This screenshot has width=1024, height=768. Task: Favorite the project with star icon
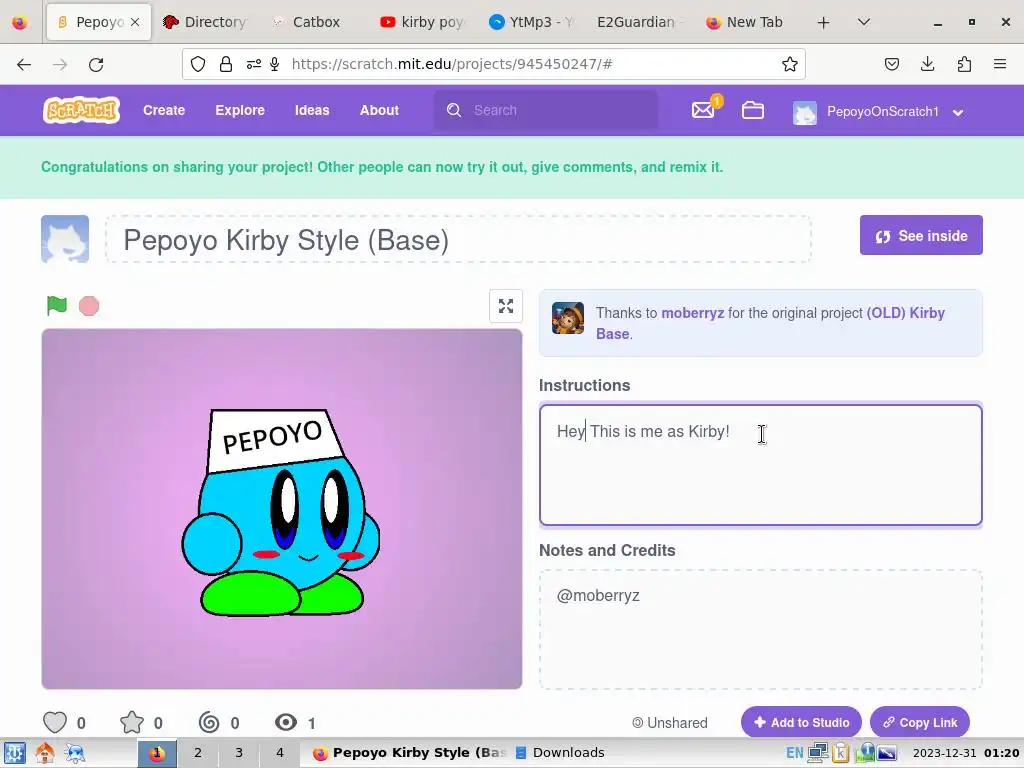[132, 722]
